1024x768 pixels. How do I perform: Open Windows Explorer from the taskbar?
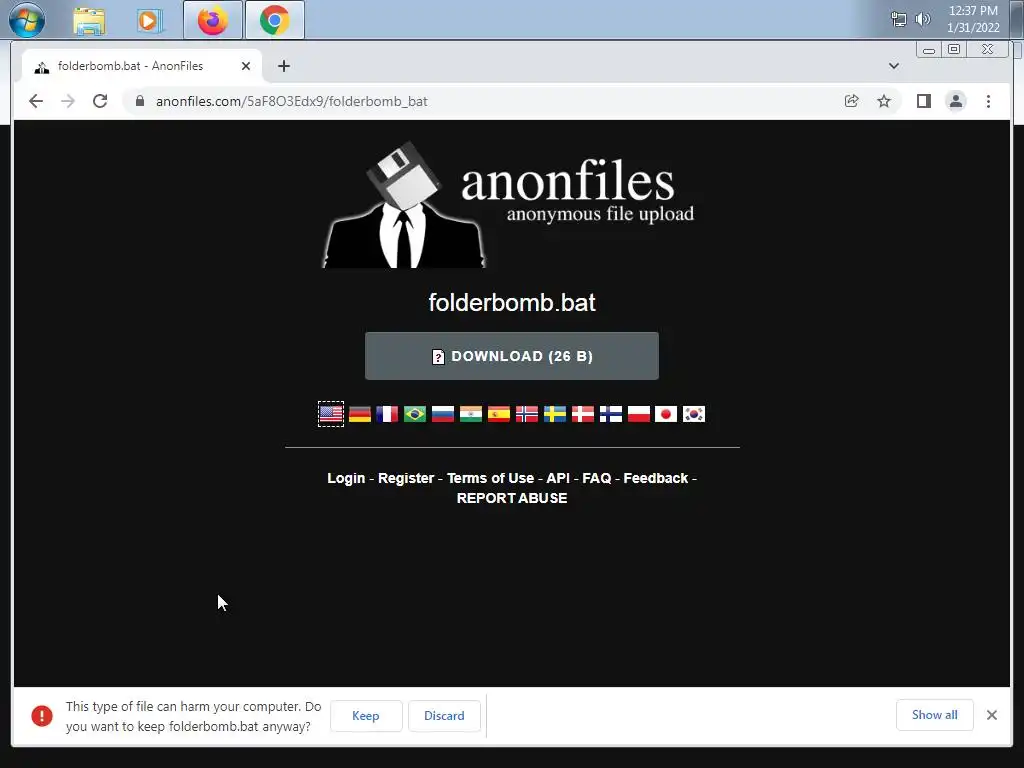pos(89,20)
